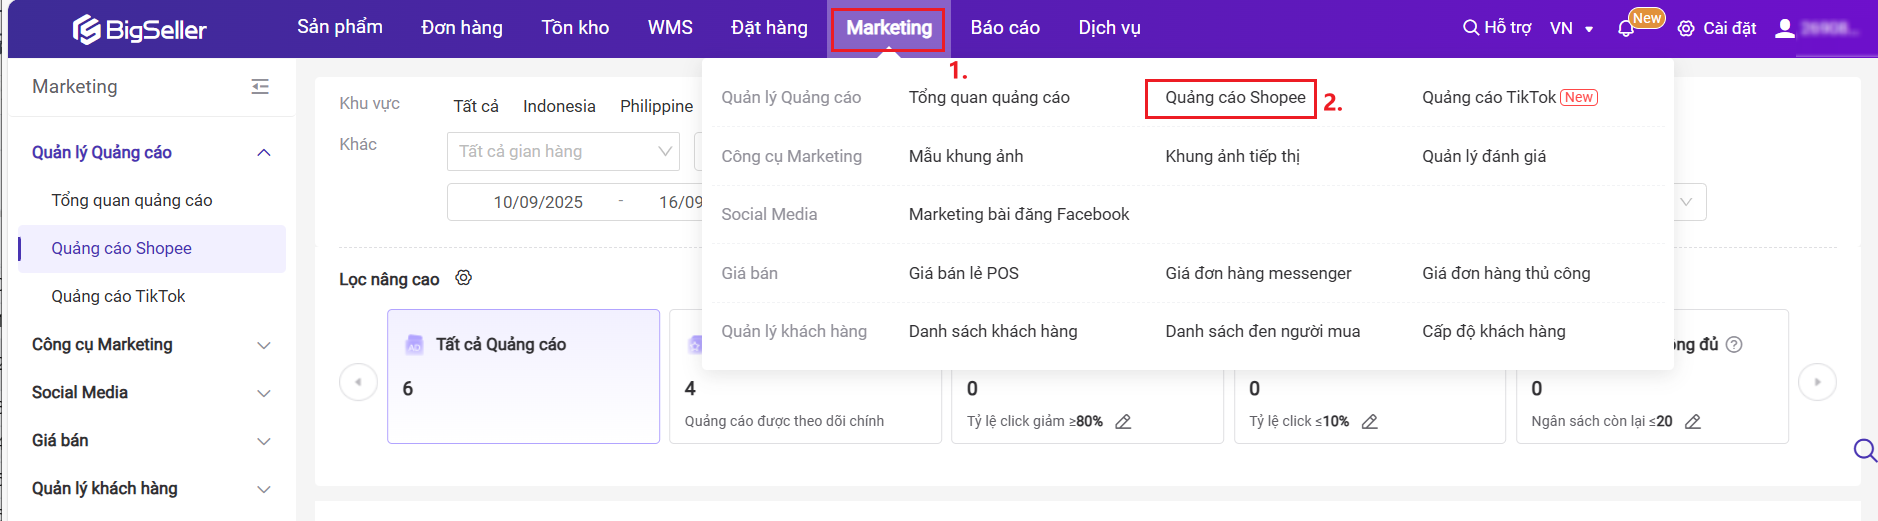Edit the click drop ≥80% threshold
This screenshot has width=1878, height=521.
[1123, 422]
